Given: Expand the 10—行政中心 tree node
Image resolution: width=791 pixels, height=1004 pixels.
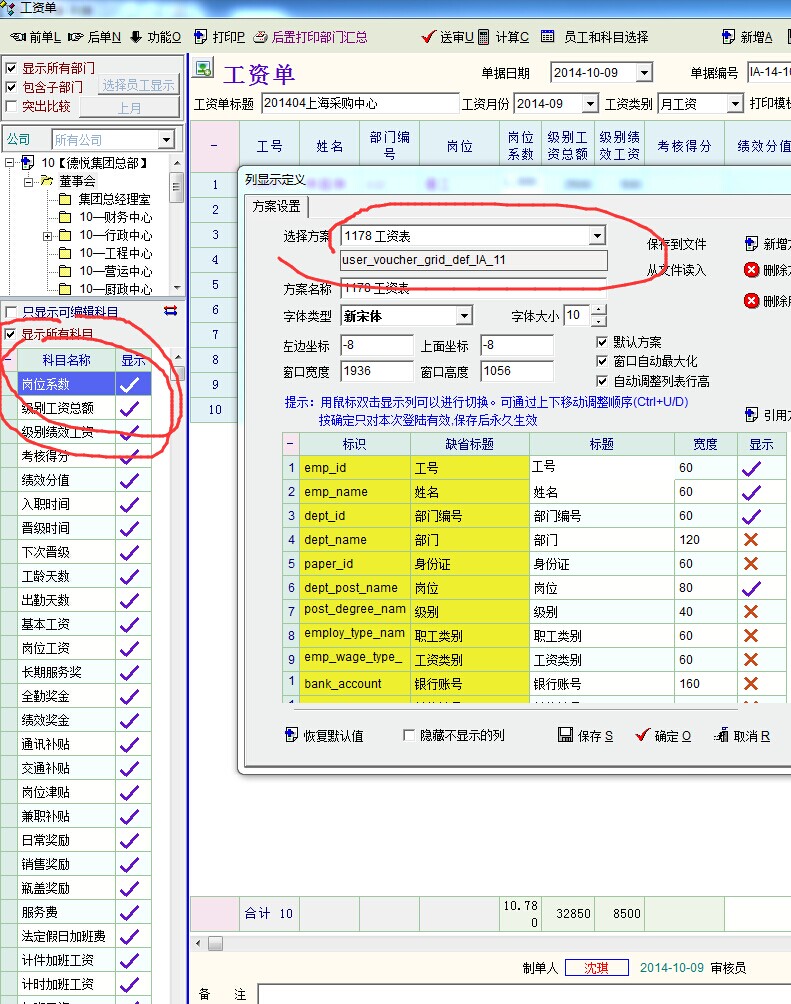Looking at the screenshot, I should point(47,236).
